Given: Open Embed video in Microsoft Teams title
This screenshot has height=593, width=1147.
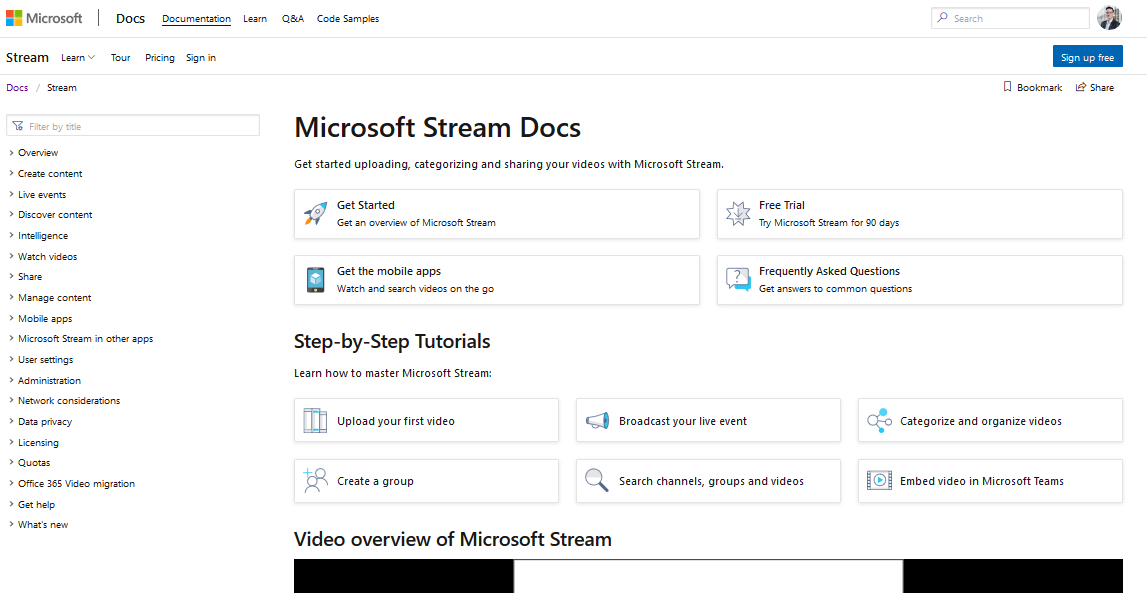Looking at the screenshot, I should tap(982, 481).
